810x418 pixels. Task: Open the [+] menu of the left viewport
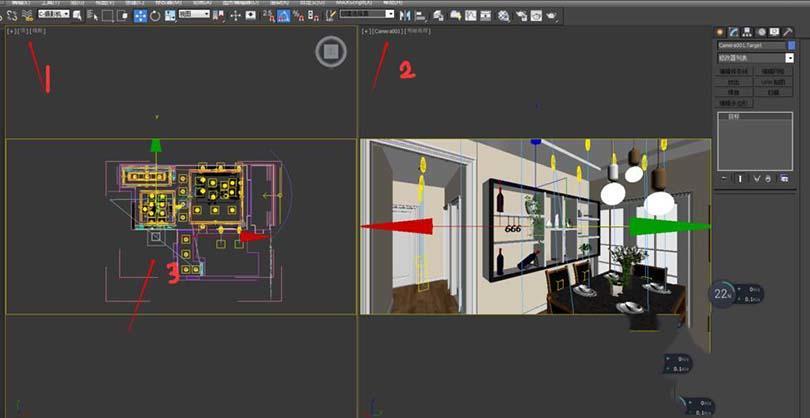pos(11,31)
